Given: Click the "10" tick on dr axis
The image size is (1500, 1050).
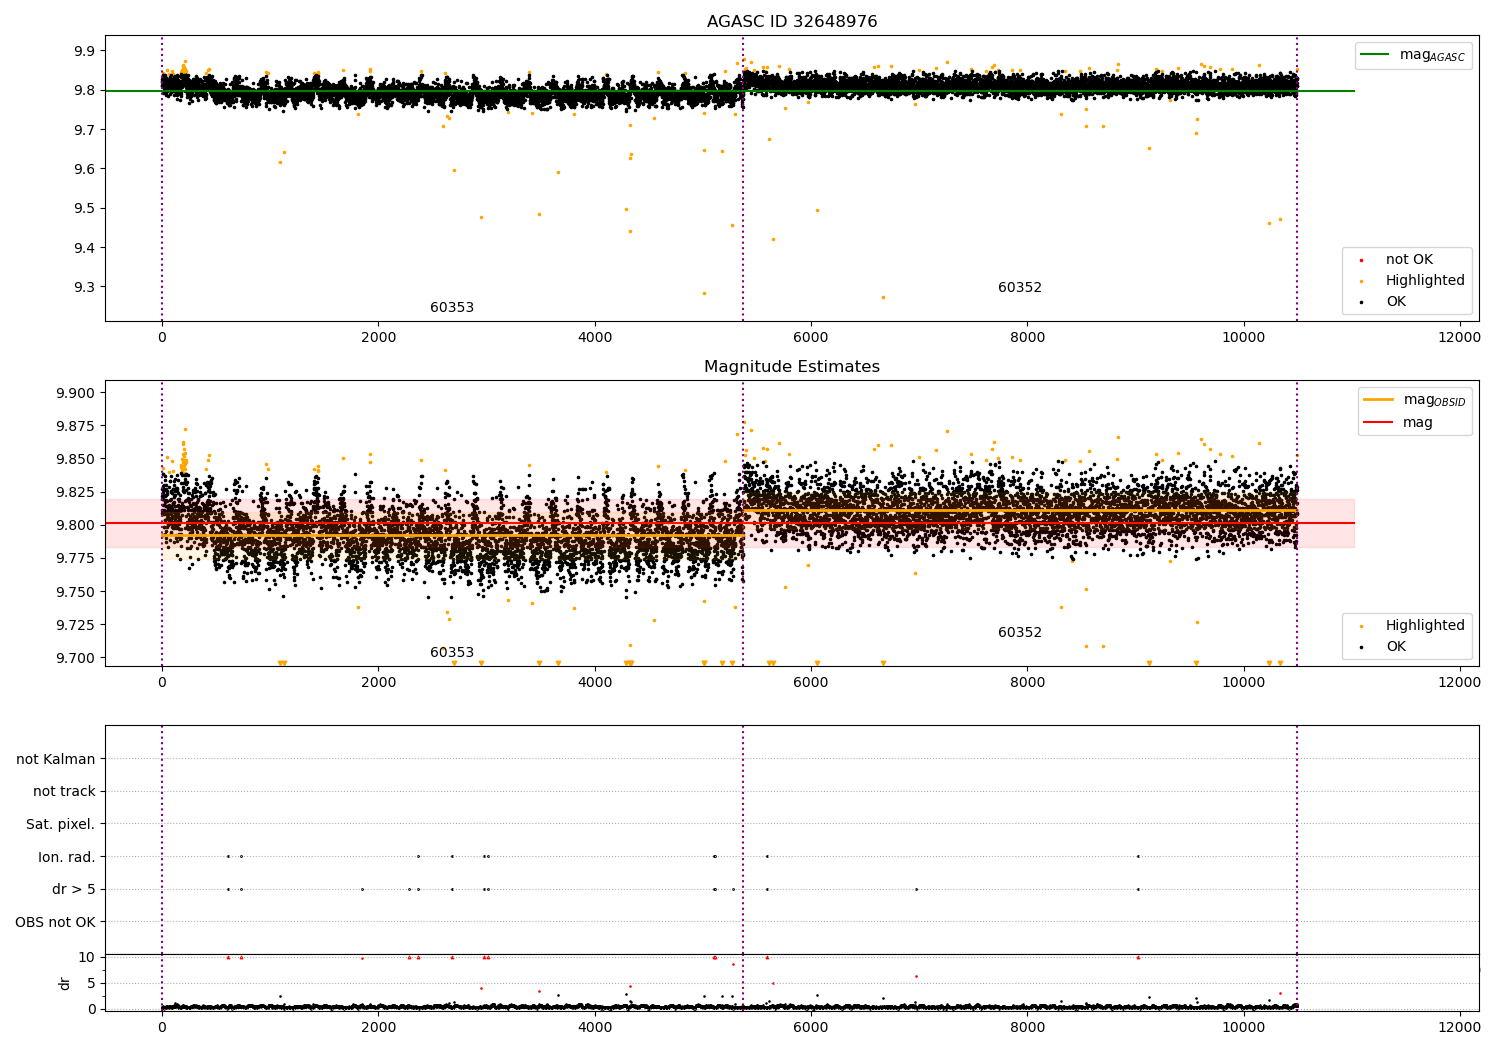Looking at the screenshot, I should pos(87,957).
